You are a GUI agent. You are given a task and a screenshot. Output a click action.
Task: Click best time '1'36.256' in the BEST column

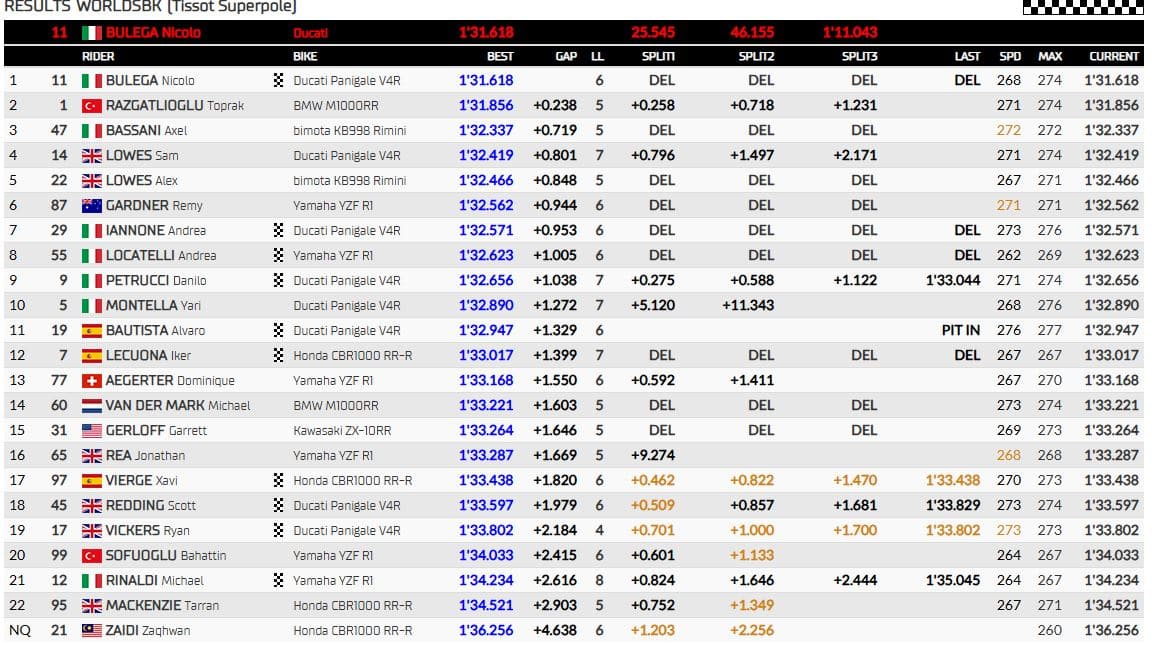[486, 630]
